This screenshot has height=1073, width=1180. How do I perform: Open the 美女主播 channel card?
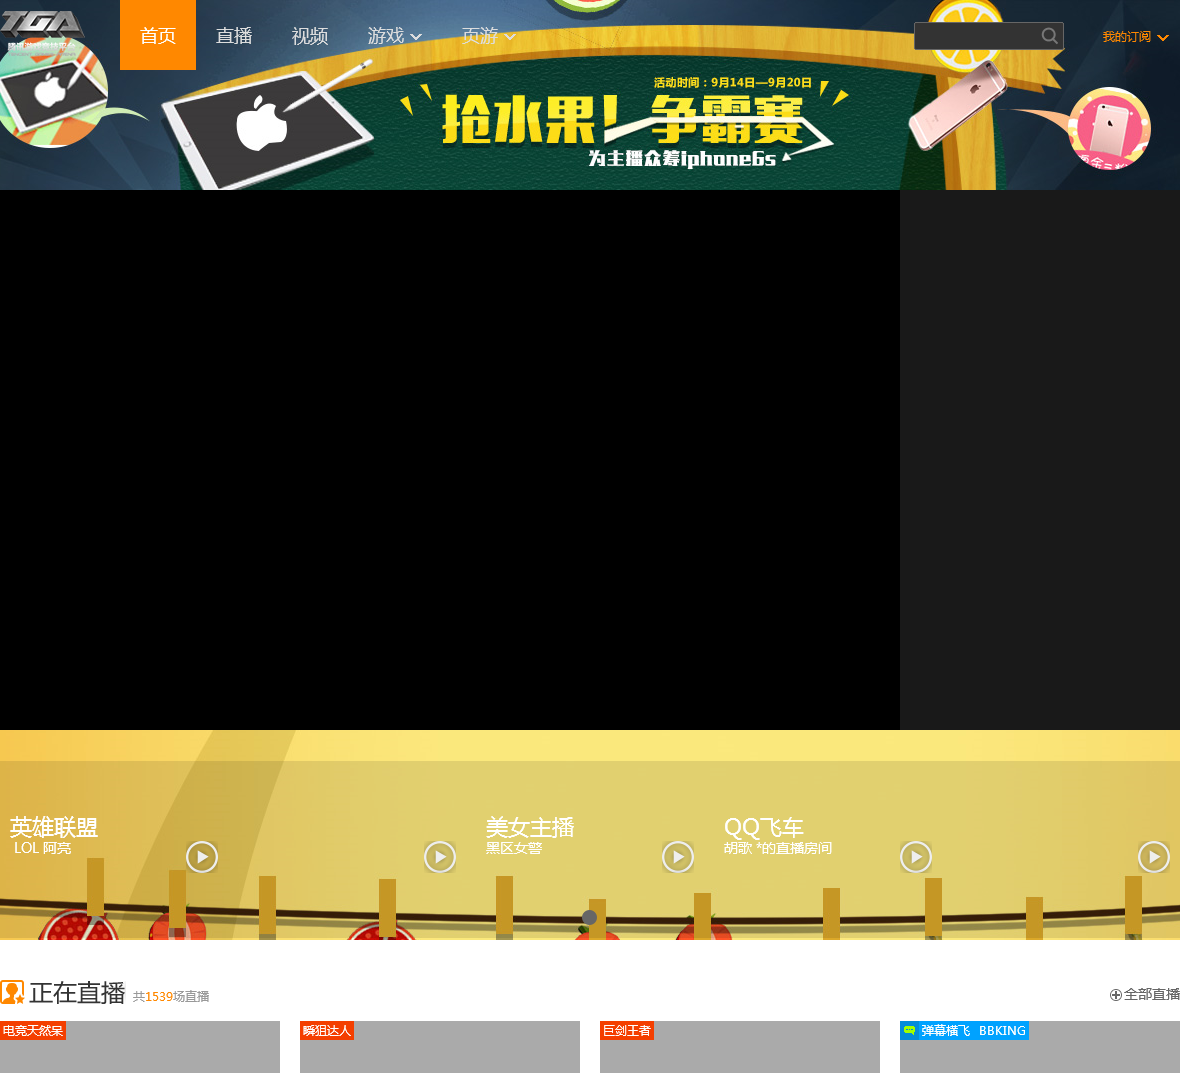tap(530, 827)
